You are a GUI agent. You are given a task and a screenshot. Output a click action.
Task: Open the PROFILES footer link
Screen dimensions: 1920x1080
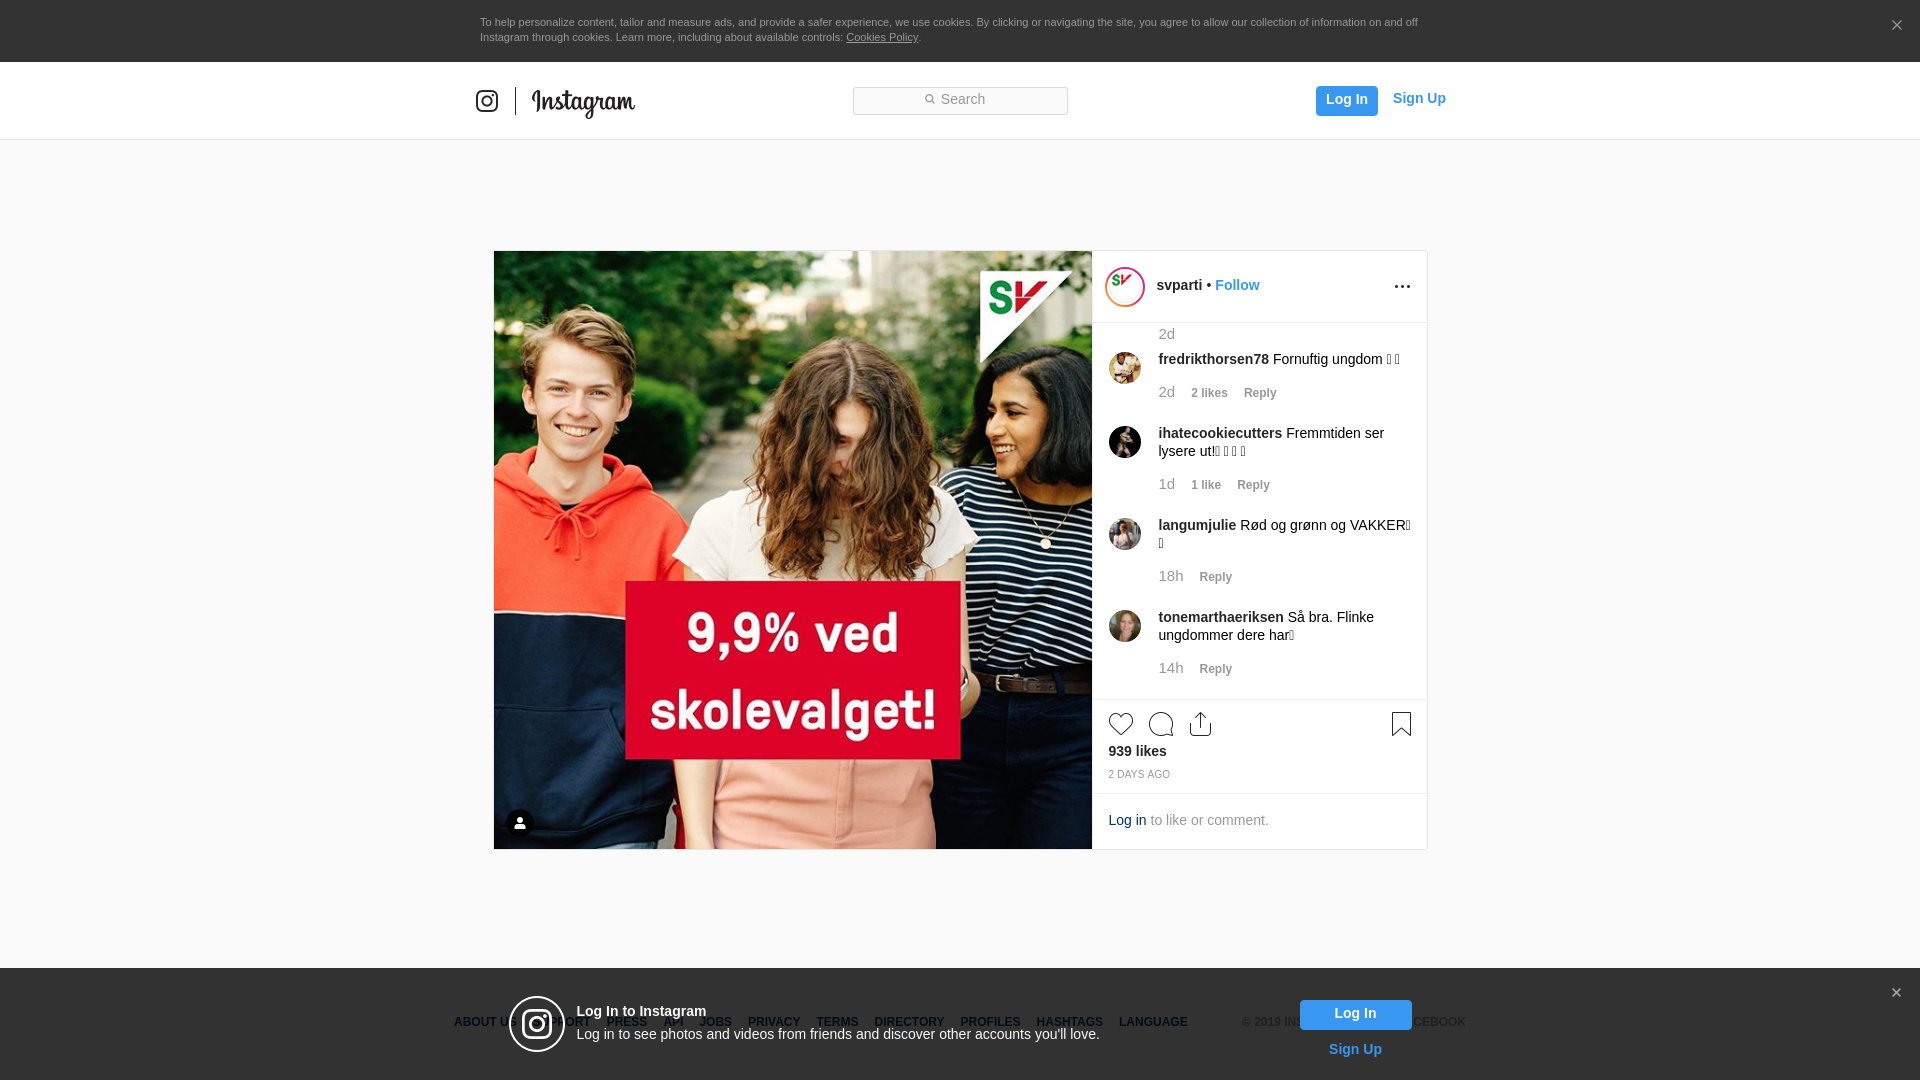[990, 1022]
